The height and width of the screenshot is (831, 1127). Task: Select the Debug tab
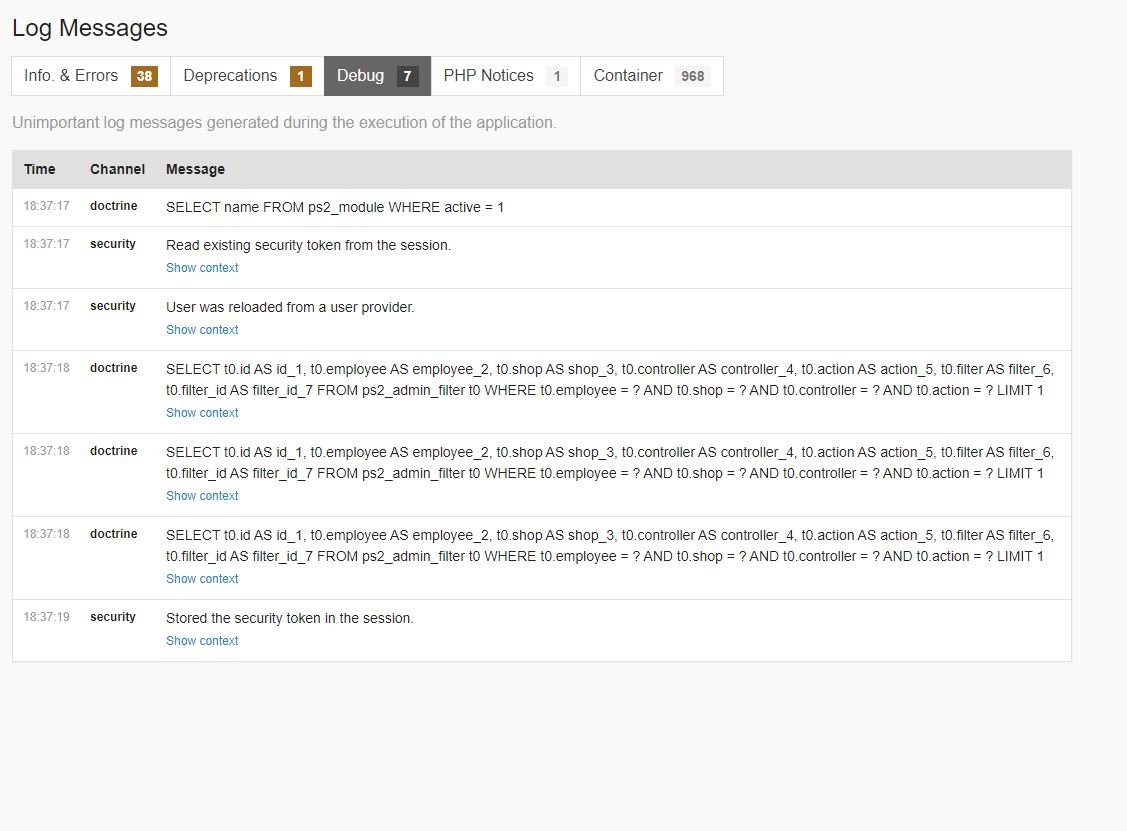377,75
